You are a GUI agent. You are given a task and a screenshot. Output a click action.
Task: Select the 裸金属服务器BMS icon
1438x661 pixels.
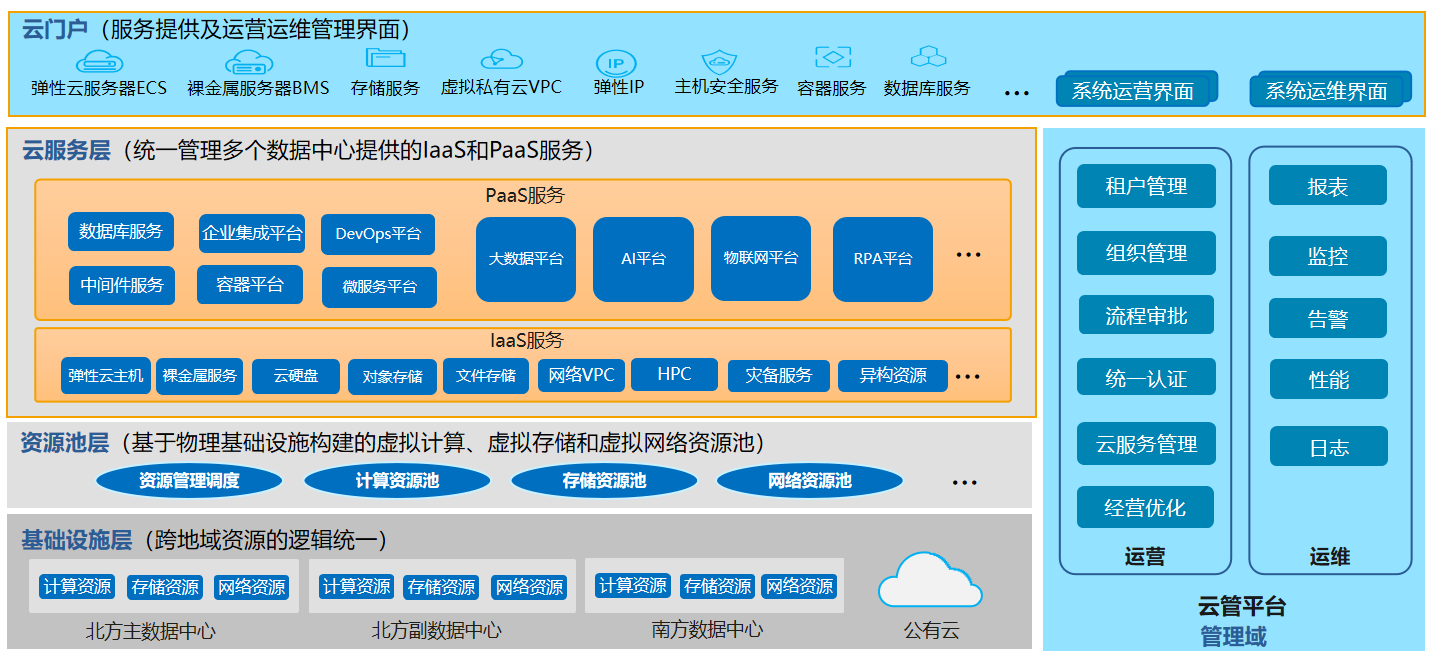click(x=249, y=62)
